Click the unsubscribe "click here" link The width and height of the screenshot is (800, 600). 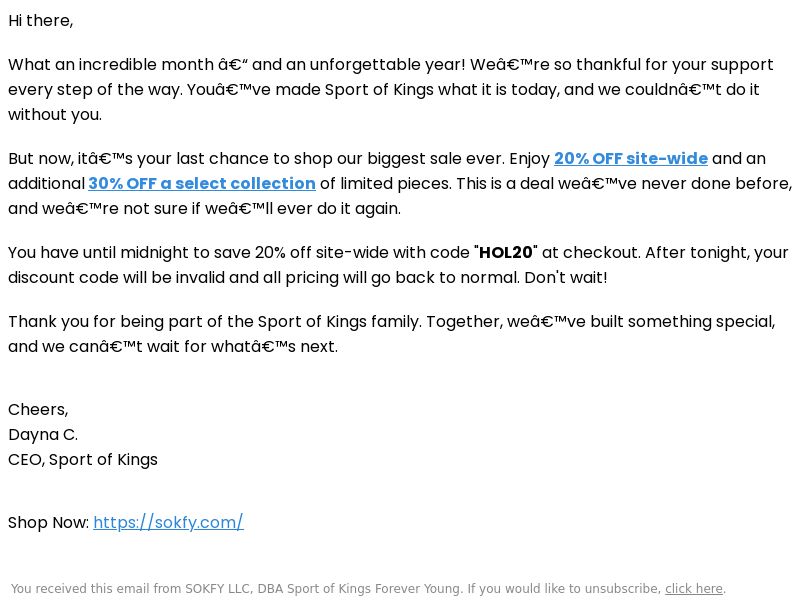click(694, 589)
